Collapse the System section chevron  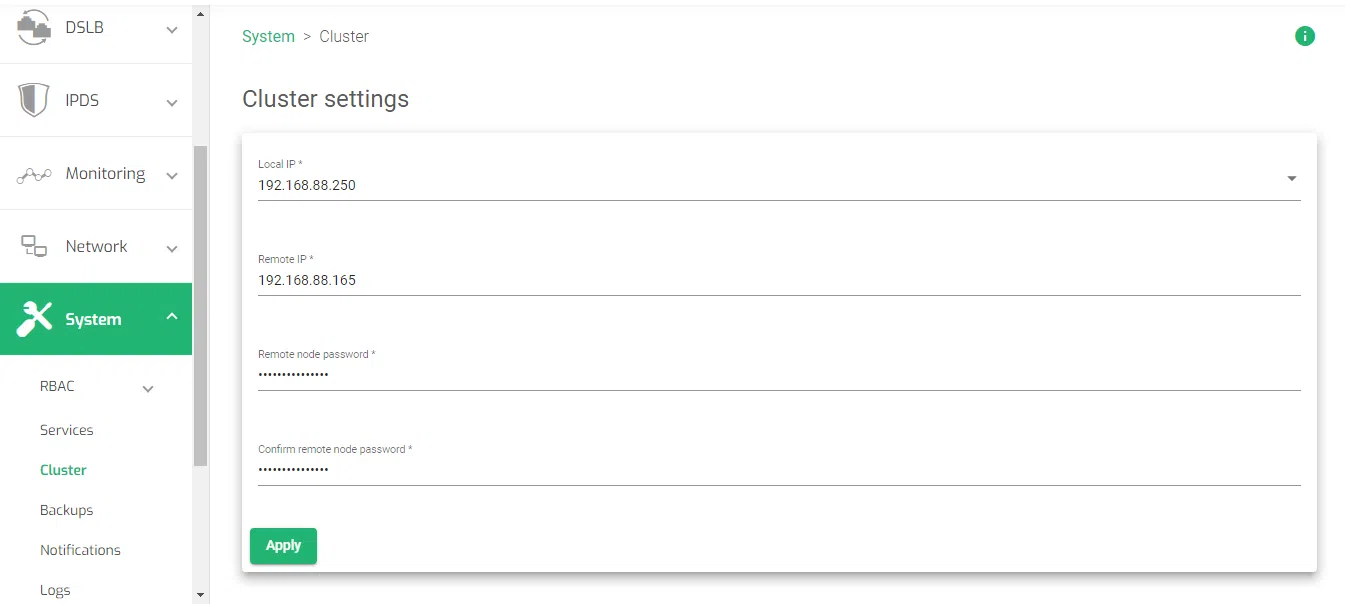[172, 317]
